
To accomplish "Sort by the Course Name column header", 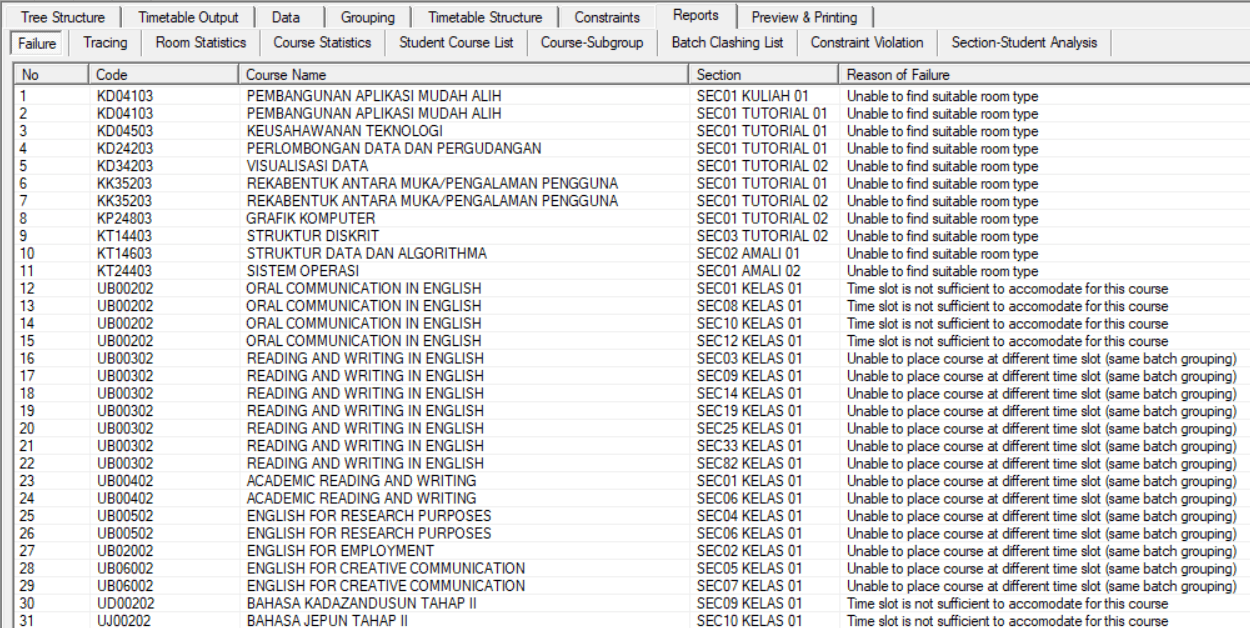I will [x=464, y=75].
